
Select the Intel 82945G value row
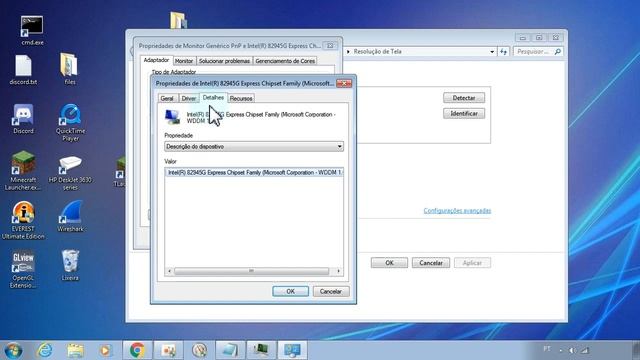click(x=254, y=173)
